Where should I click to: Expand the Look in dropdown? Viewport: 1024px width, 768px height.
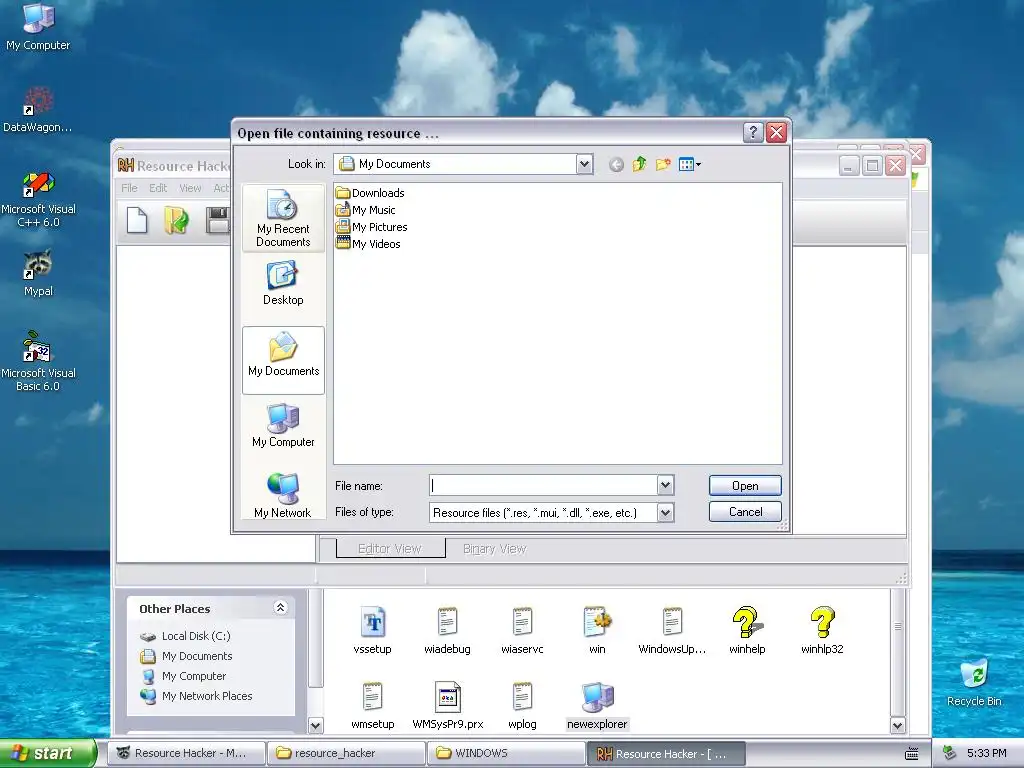(x=584, y=164)
